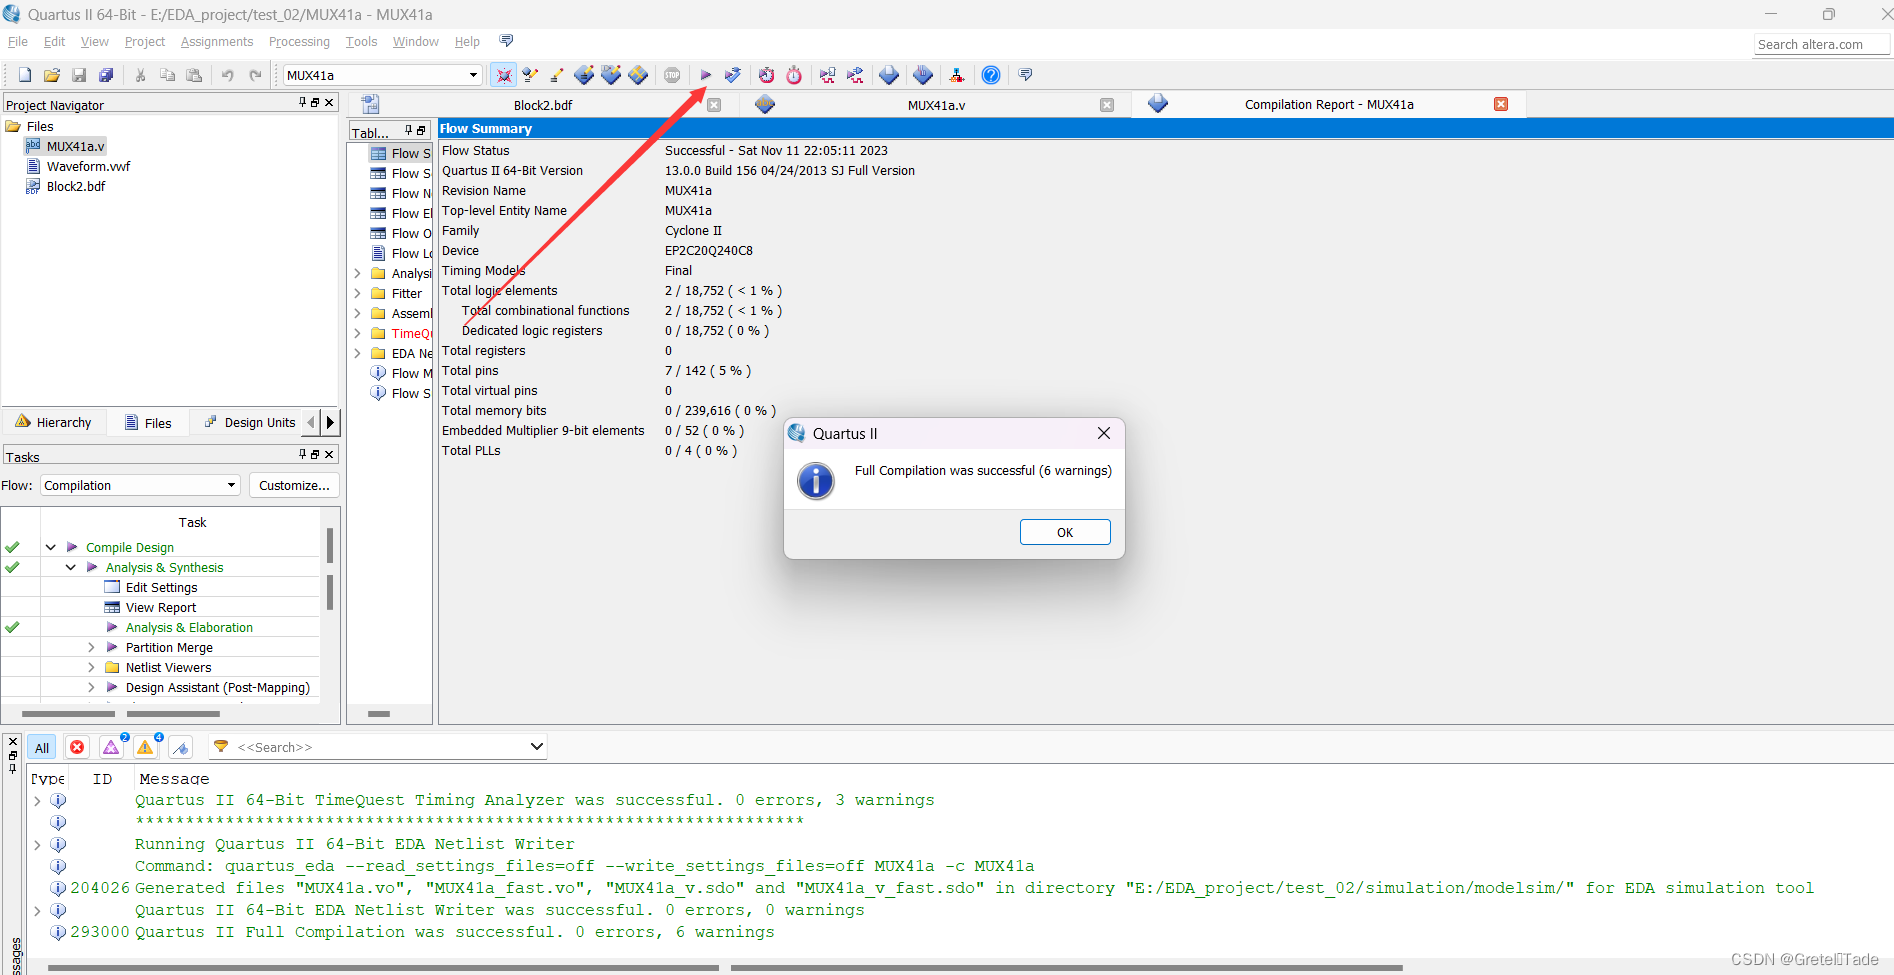Toggle the critical warning message filter

[111, 747]
